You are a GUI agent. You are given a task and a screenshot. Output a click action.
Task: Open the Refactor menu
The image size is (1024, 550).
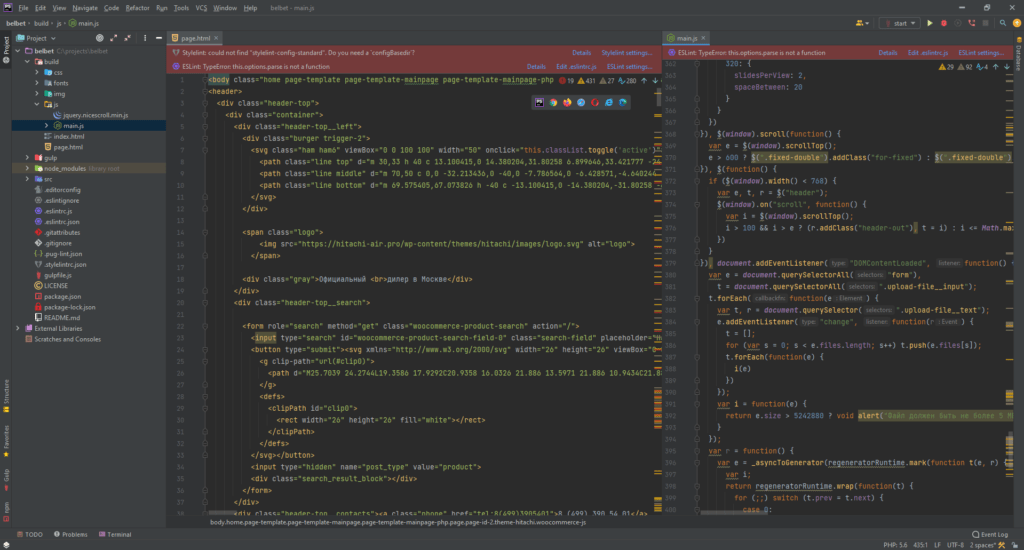coord(137,7)
